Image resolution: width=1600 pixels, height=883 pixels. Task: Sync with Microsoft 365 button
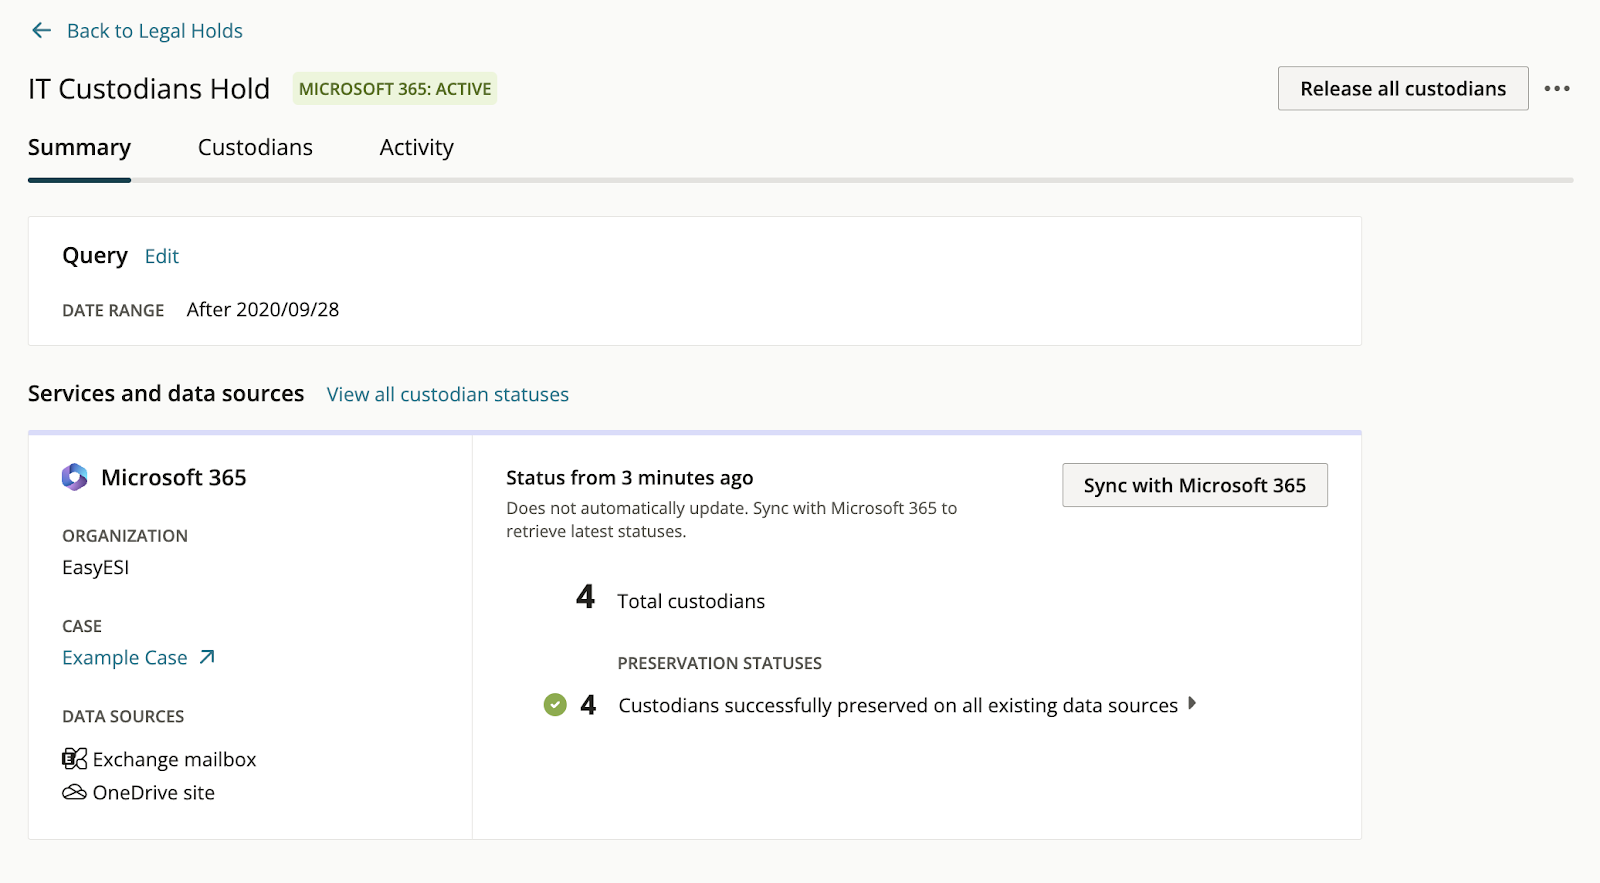tap(1195, 485)
